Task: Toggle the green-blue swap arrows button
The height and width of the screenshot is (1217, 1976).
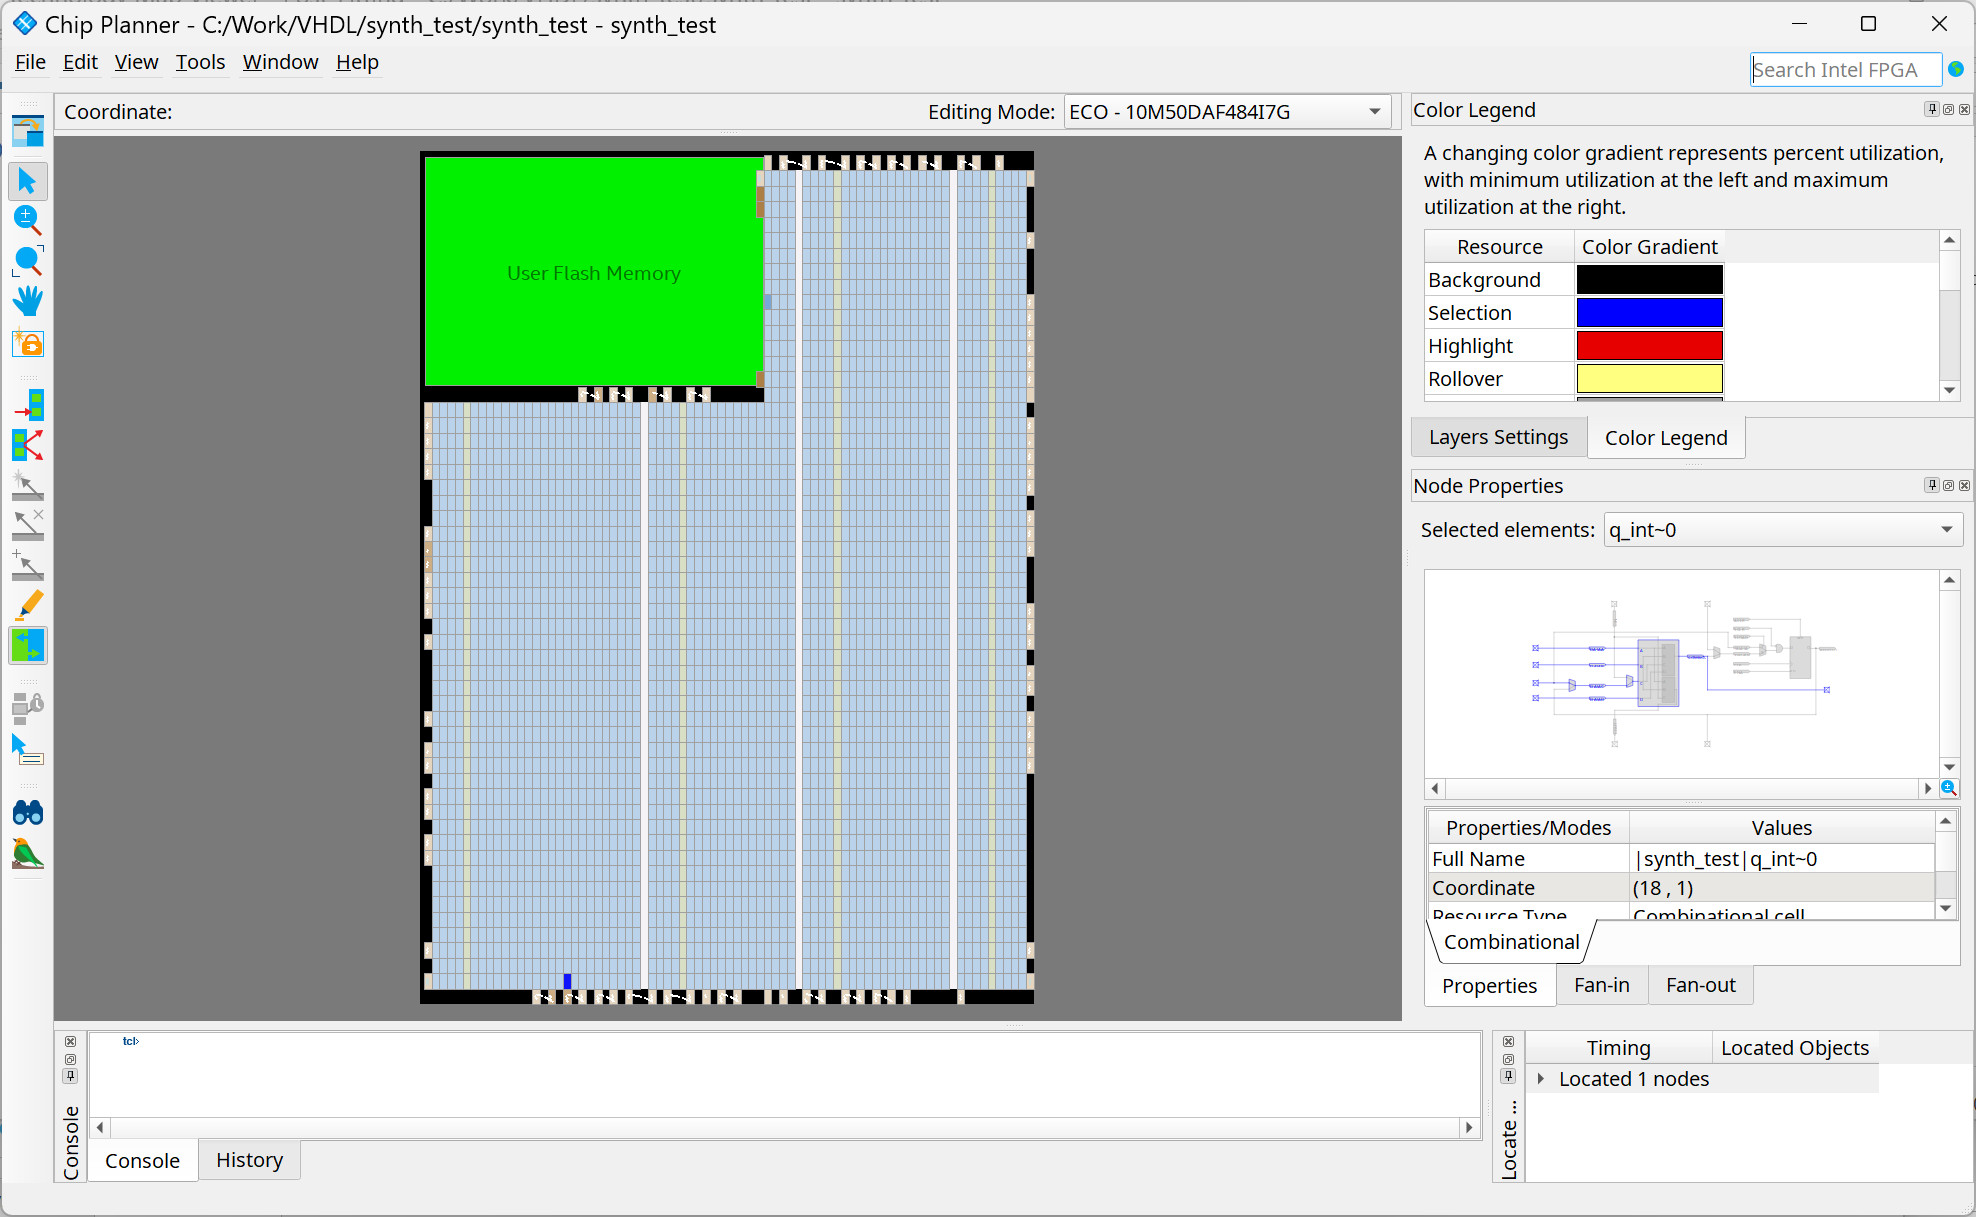Action: coord(27,646)
